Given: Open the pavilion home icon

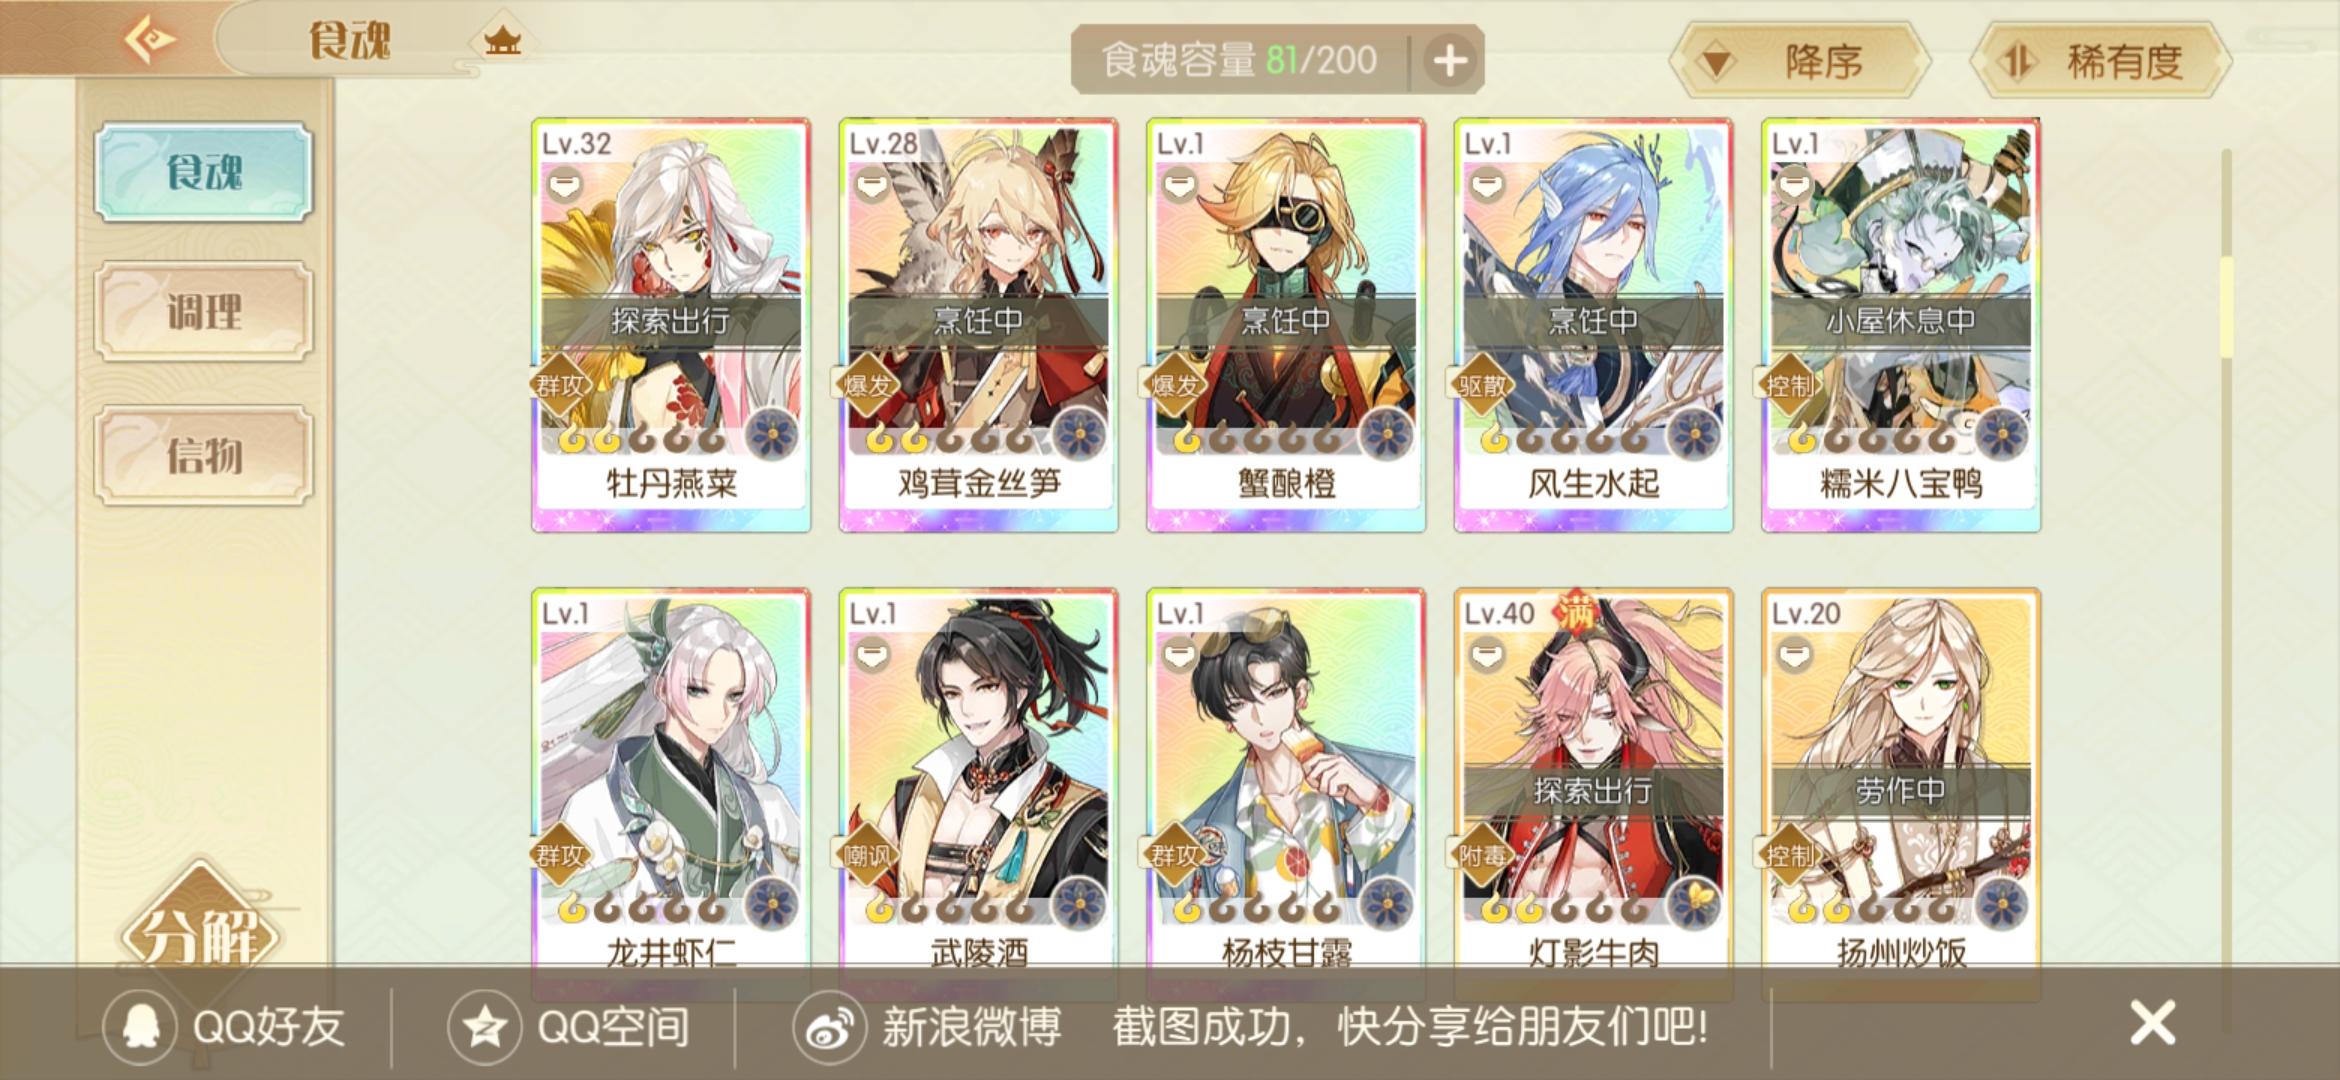Looking at the screenshot, I should pyautogui.click(x=502, y=41).
